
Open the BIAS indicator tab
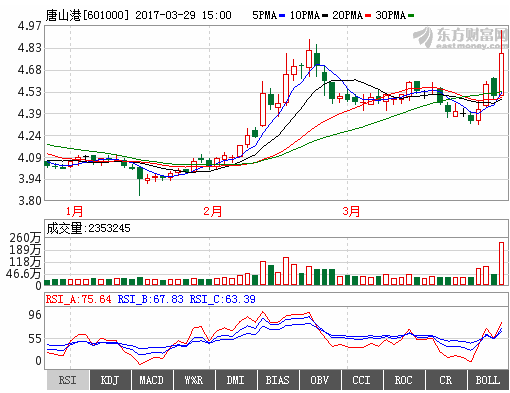pos(278,380)
